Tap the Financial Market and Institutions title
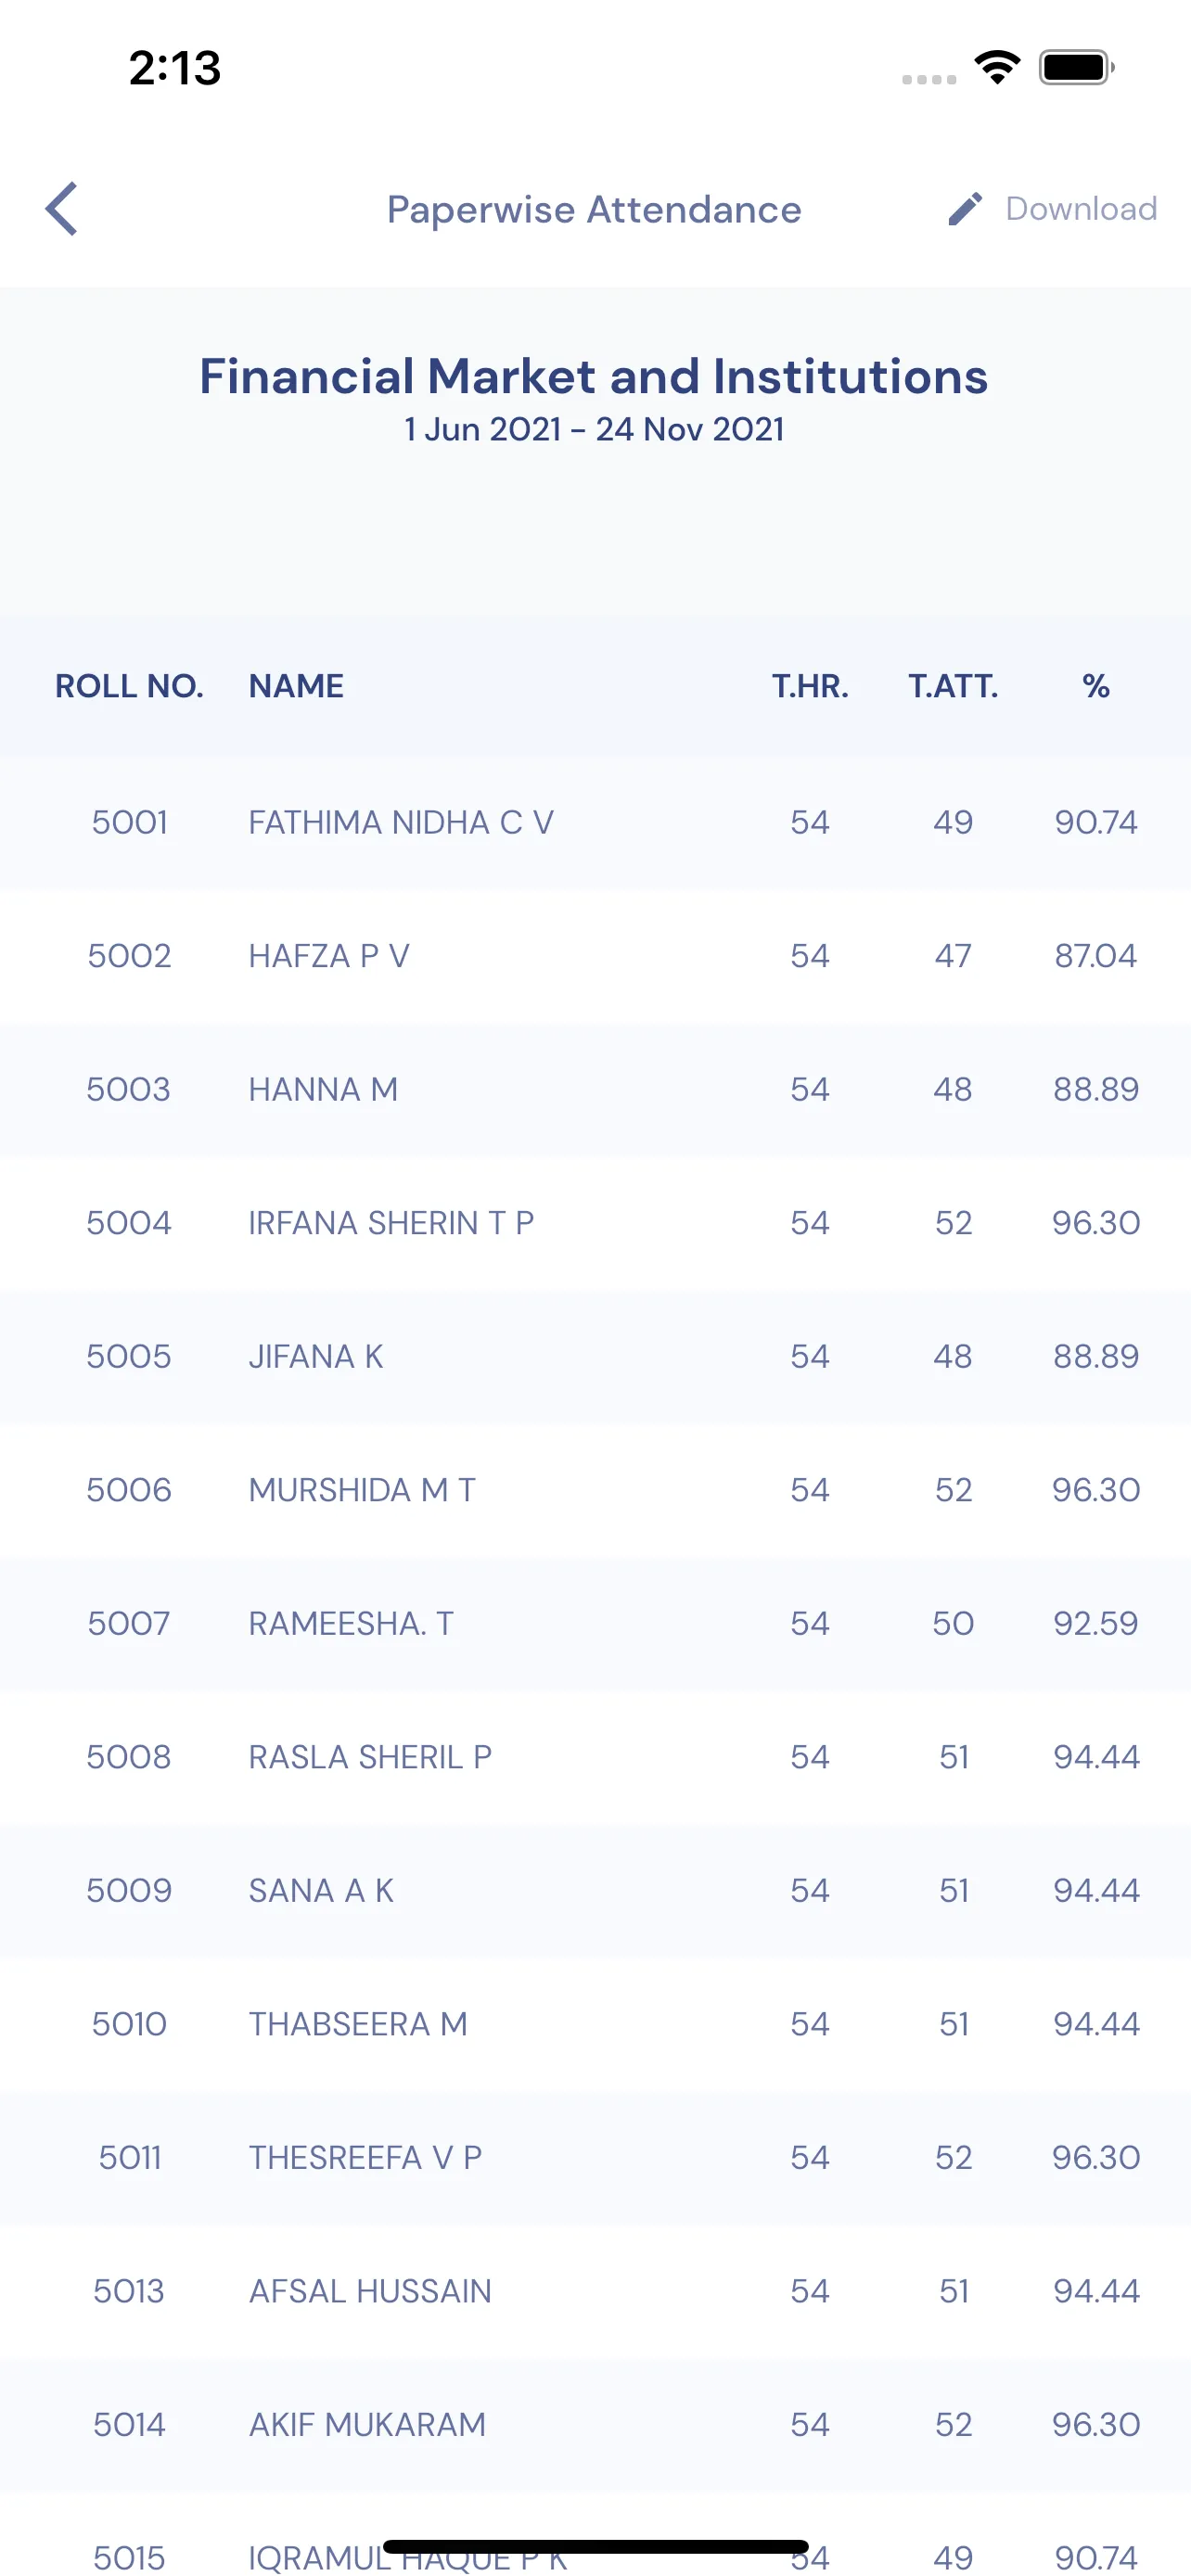This screenshot has height=2576, width=1191. tap(594, 376)
